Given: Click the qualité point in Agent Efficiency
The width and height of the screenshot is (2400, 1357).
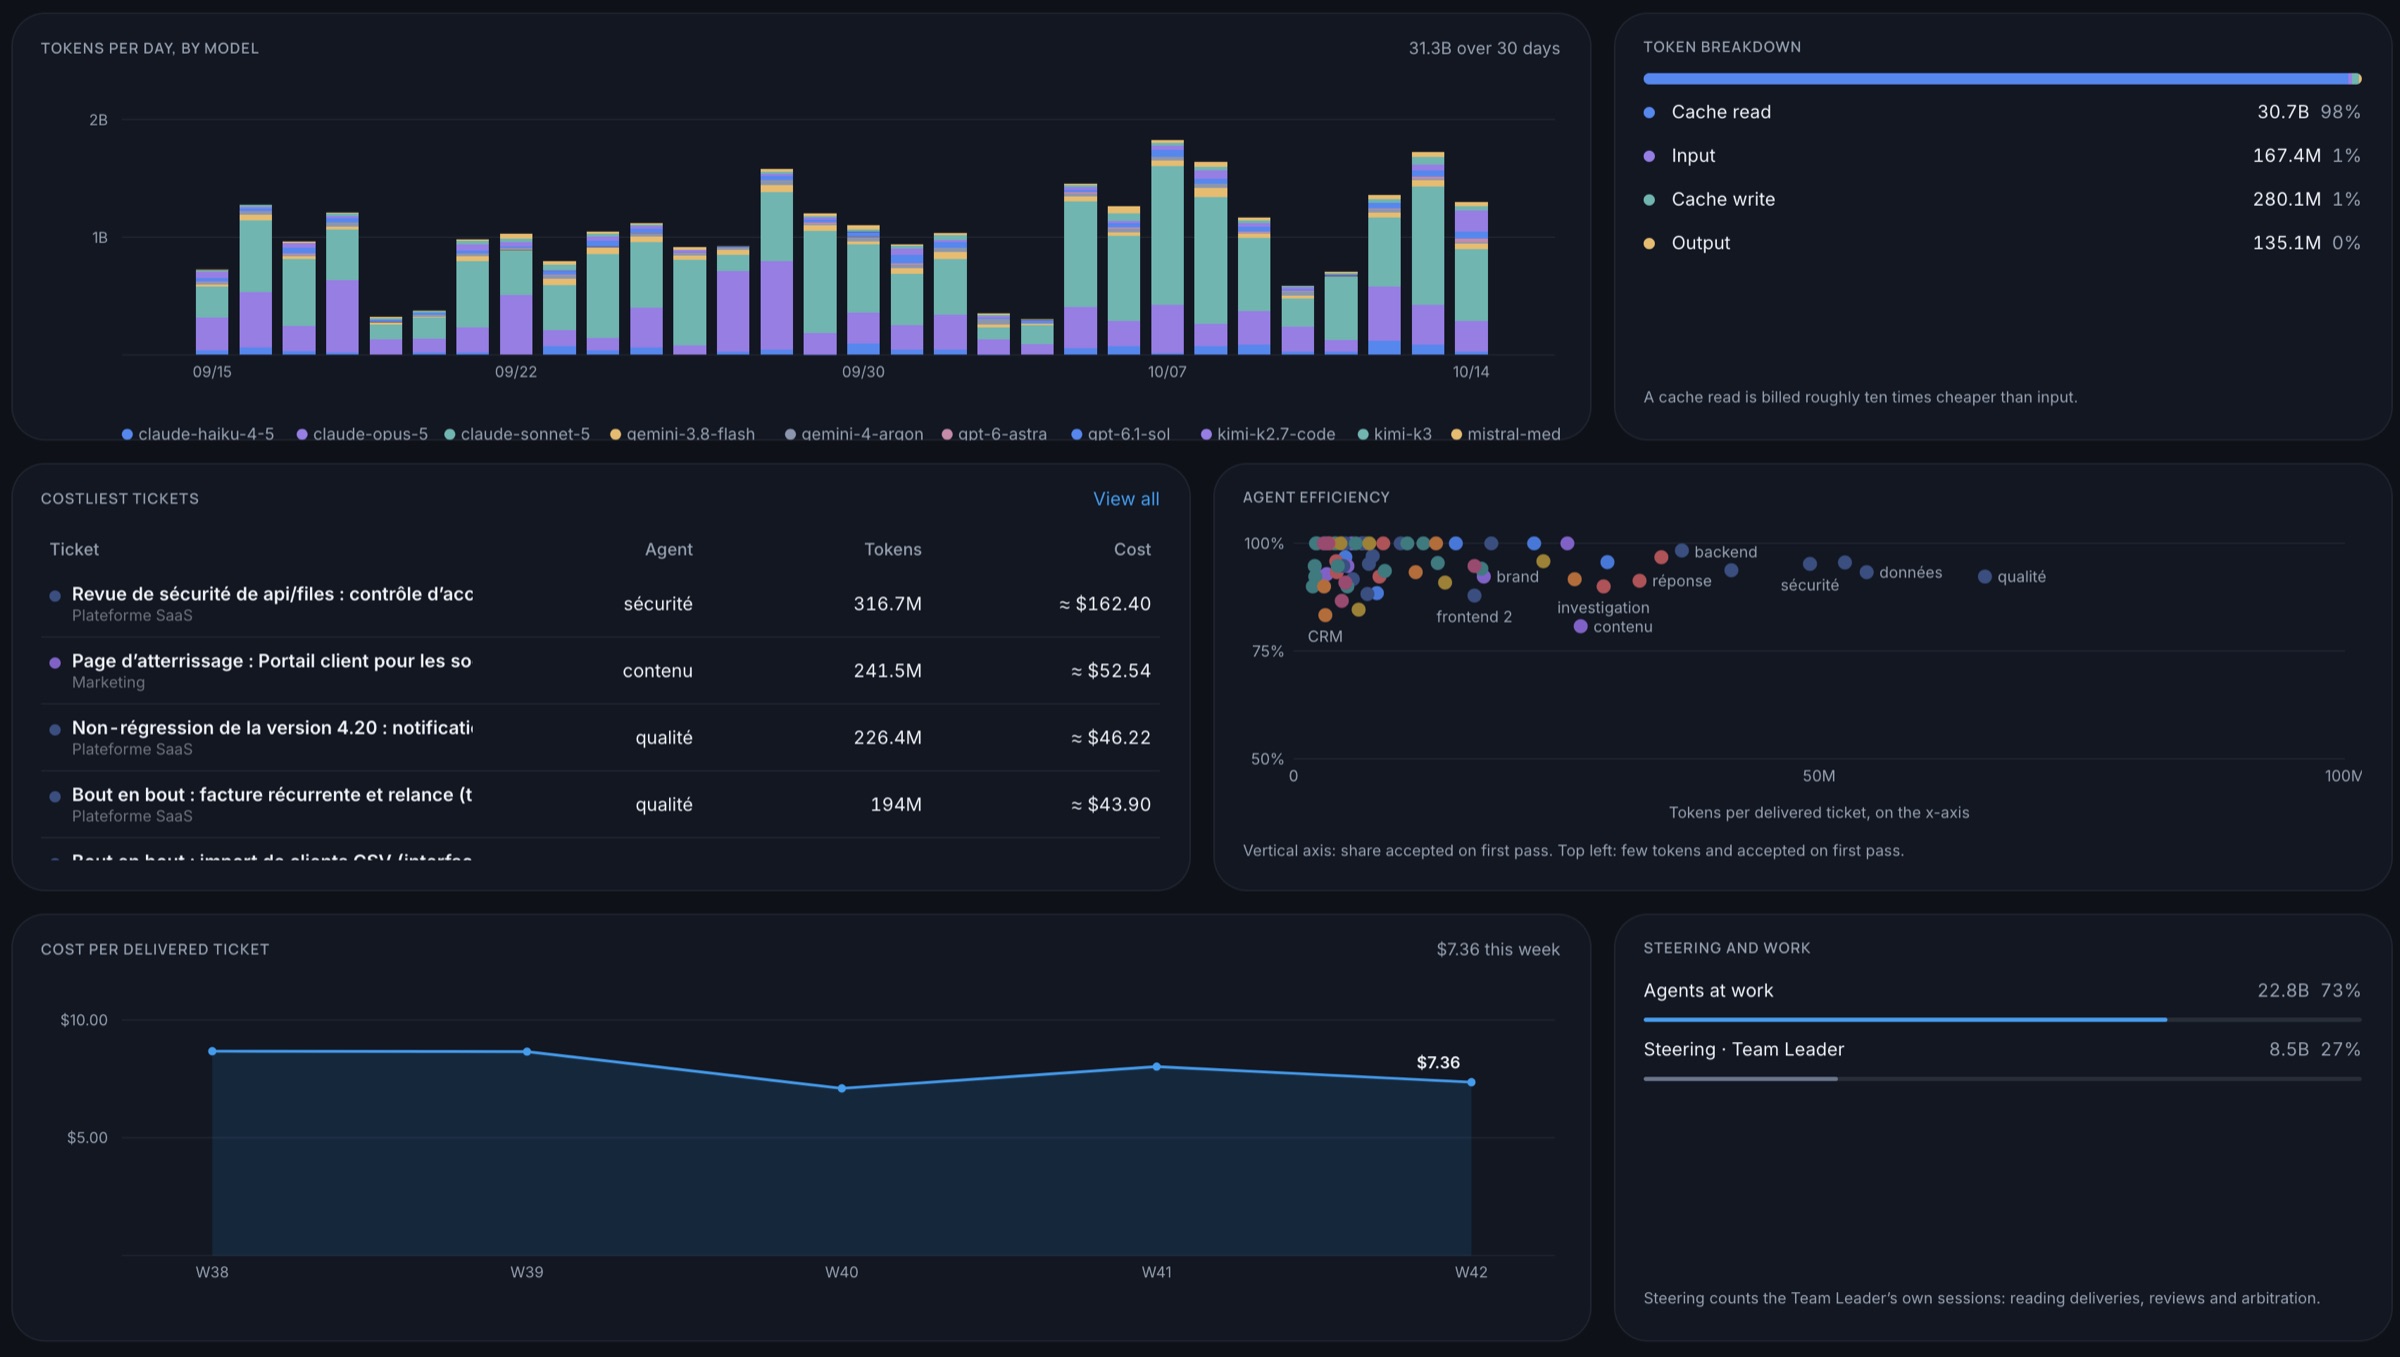Looking at the screenshot, I should (1984, 577).
